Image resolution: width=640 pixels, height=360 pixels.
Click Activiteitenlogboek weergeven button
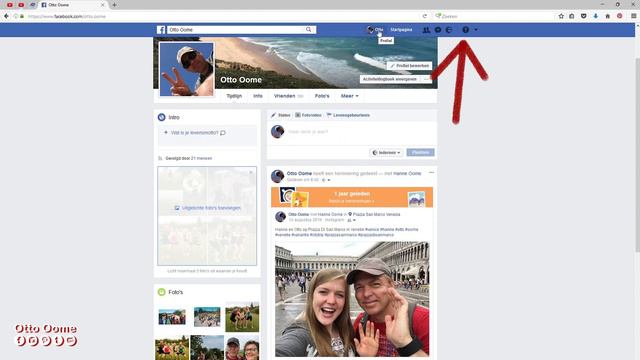click(x=390, y=79)
